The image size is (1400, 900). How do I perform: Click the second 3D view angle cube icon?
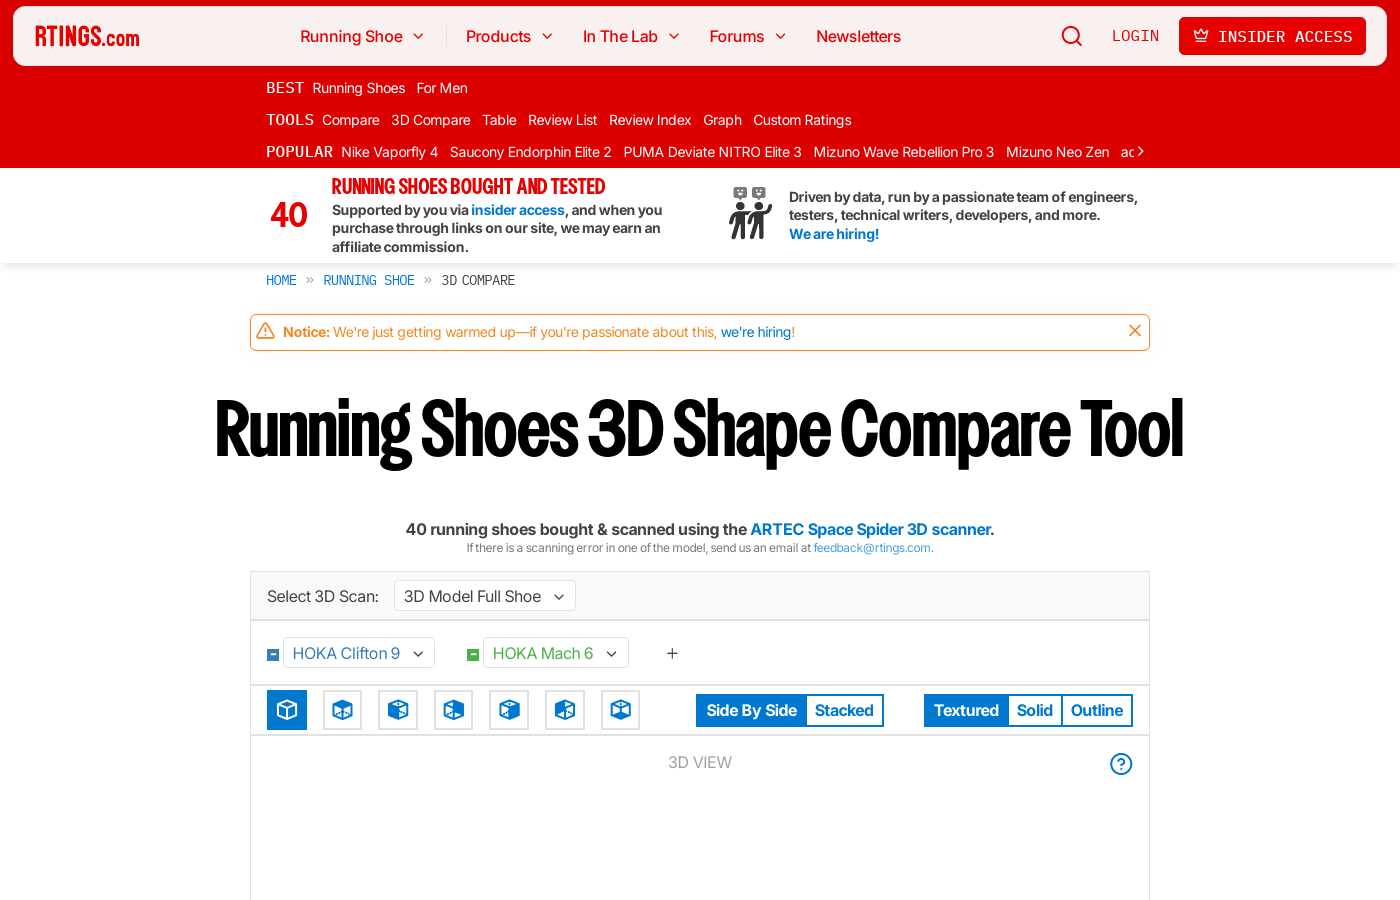(x=342, y=710)
